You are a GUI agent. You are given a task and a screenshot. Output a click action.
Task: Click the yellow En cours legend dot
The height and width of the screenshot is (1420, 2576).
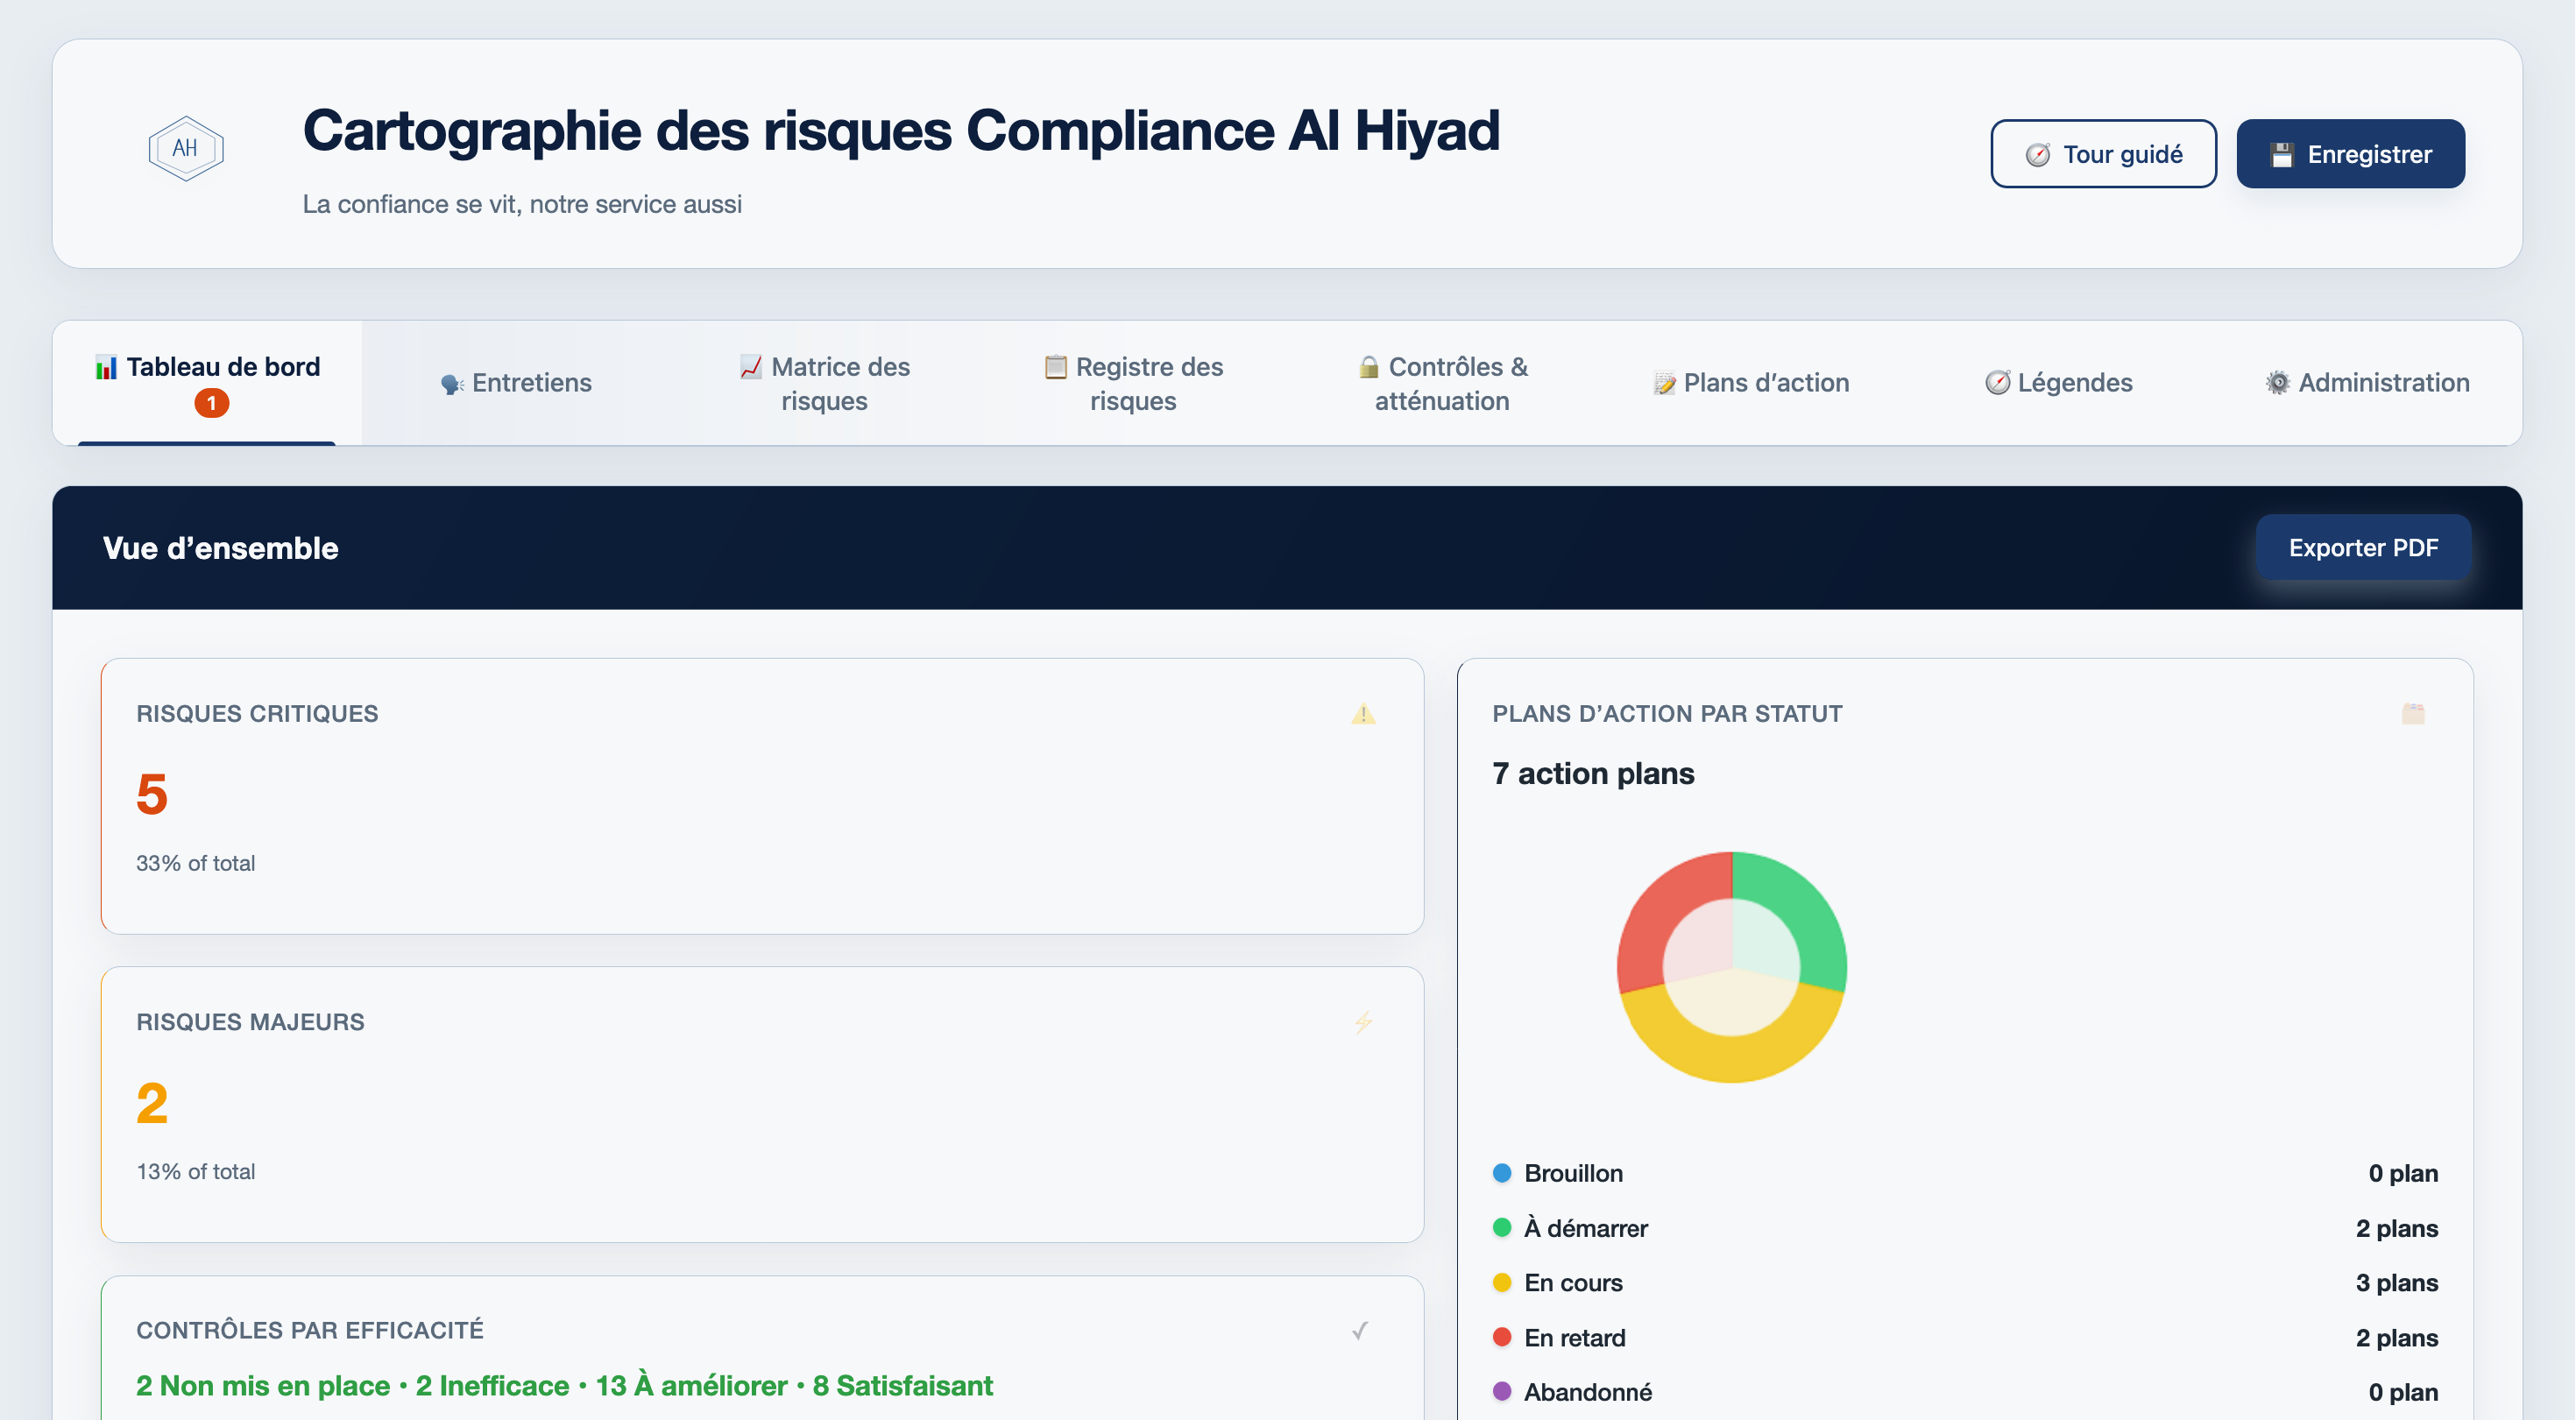pyautogui.click(x=1502, y=1283)
